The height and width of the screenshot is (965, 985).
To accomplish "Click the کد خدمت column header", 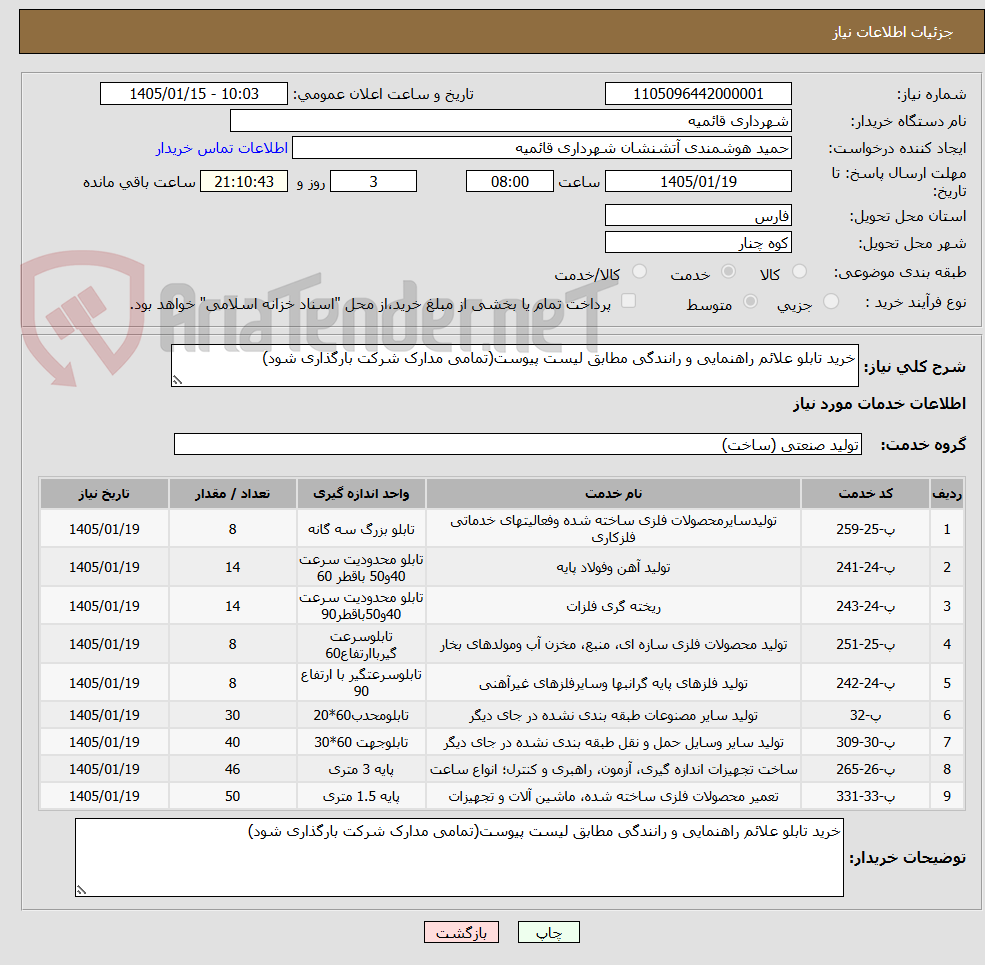I will (x=865, y=494).
